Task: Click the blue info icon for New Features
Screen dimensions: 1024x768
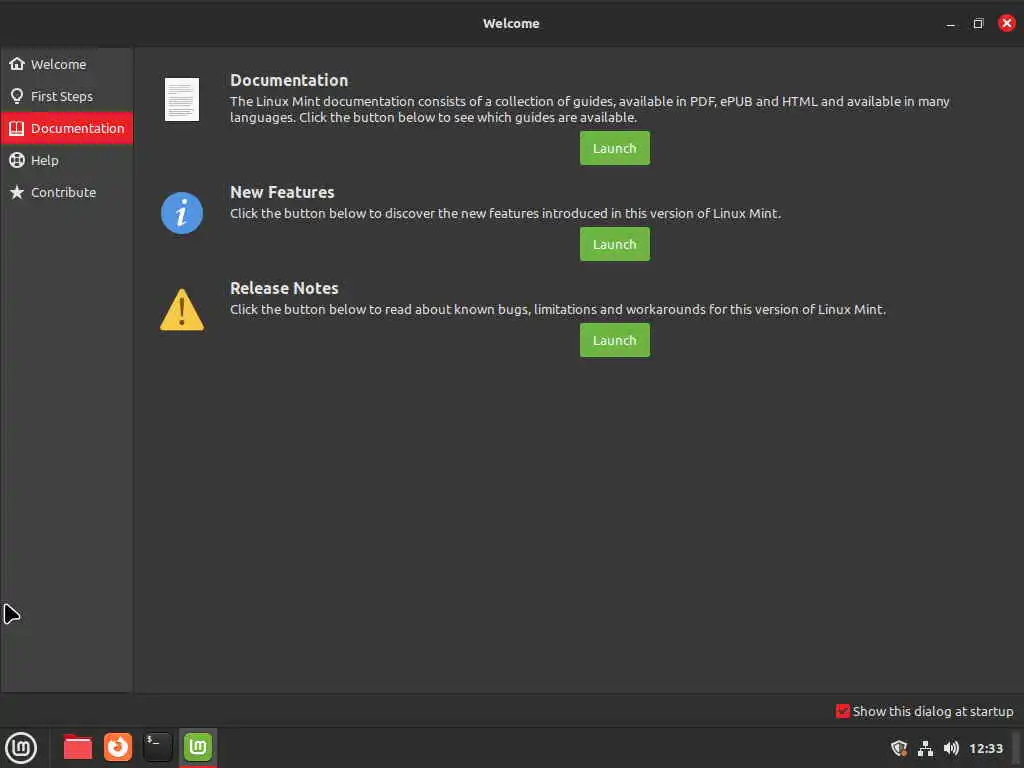Action: coord(182,213)
